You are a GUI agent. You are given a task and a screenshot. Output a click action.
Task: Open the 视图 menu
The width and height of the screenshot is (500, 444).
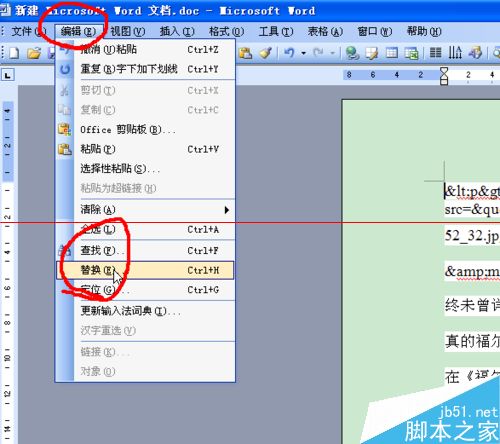(x=127, y=32)
